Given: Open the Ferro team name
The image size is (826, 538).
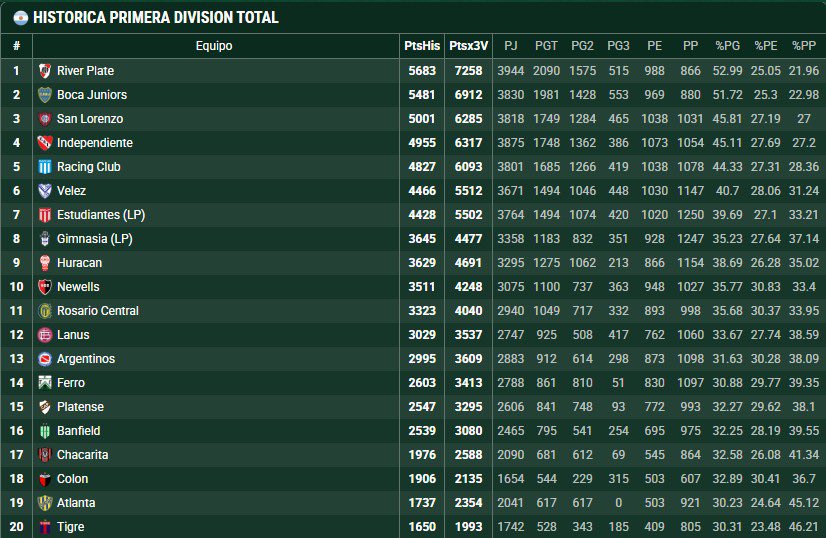Looking at the screenshot, I should pyautogui.click(x=71, y=383).
